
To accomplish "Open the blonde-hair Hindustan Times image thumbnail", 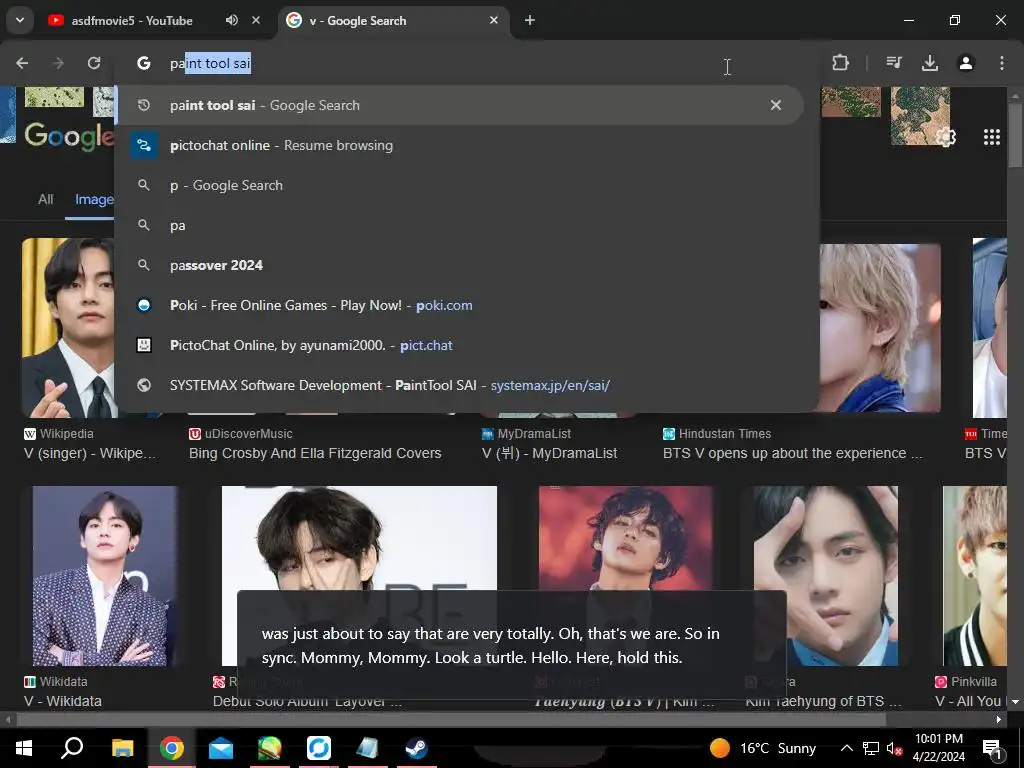I will (x=880, y=328).
